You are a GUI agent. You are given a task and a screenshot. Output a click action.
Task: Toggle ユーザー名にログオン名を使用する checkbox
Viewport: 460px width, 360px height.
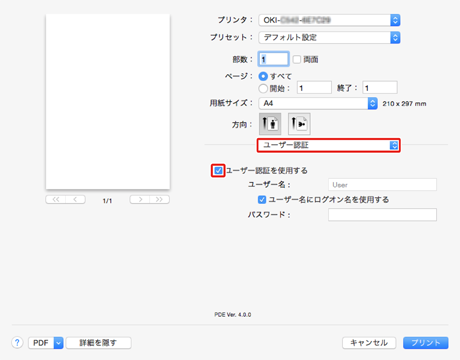pos(262,199)
